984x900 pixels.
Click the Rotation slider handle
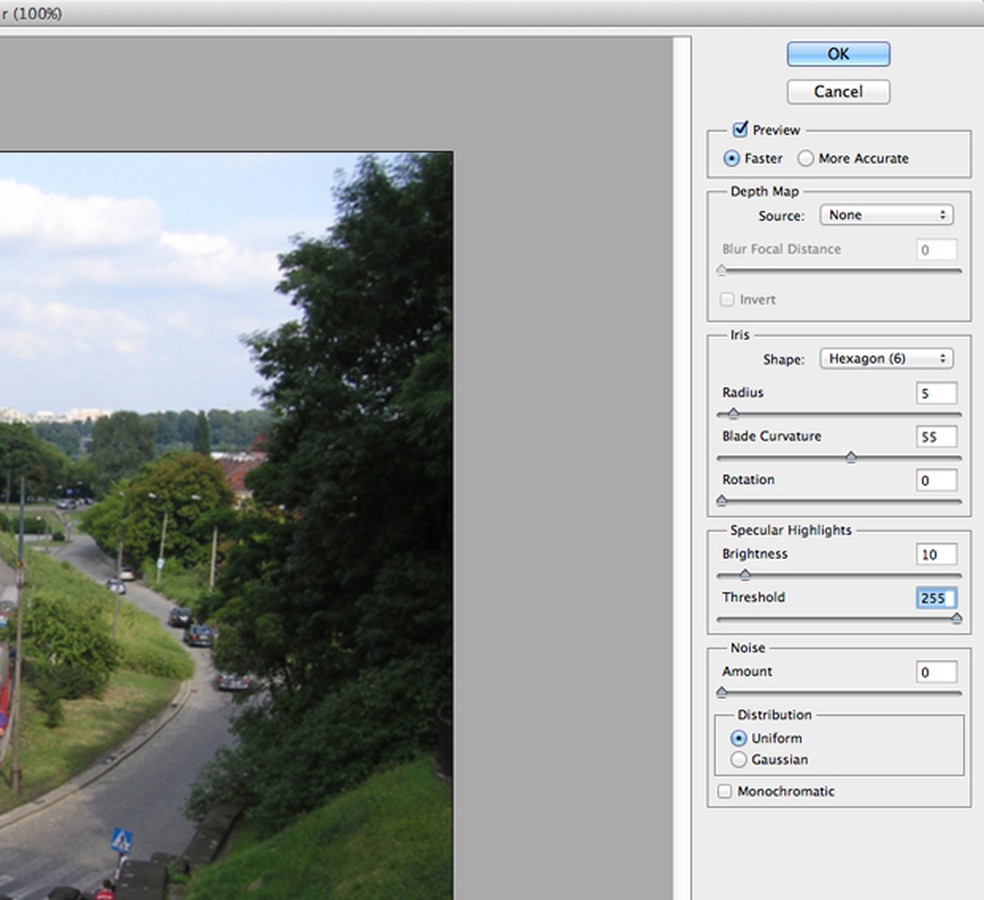721,500
